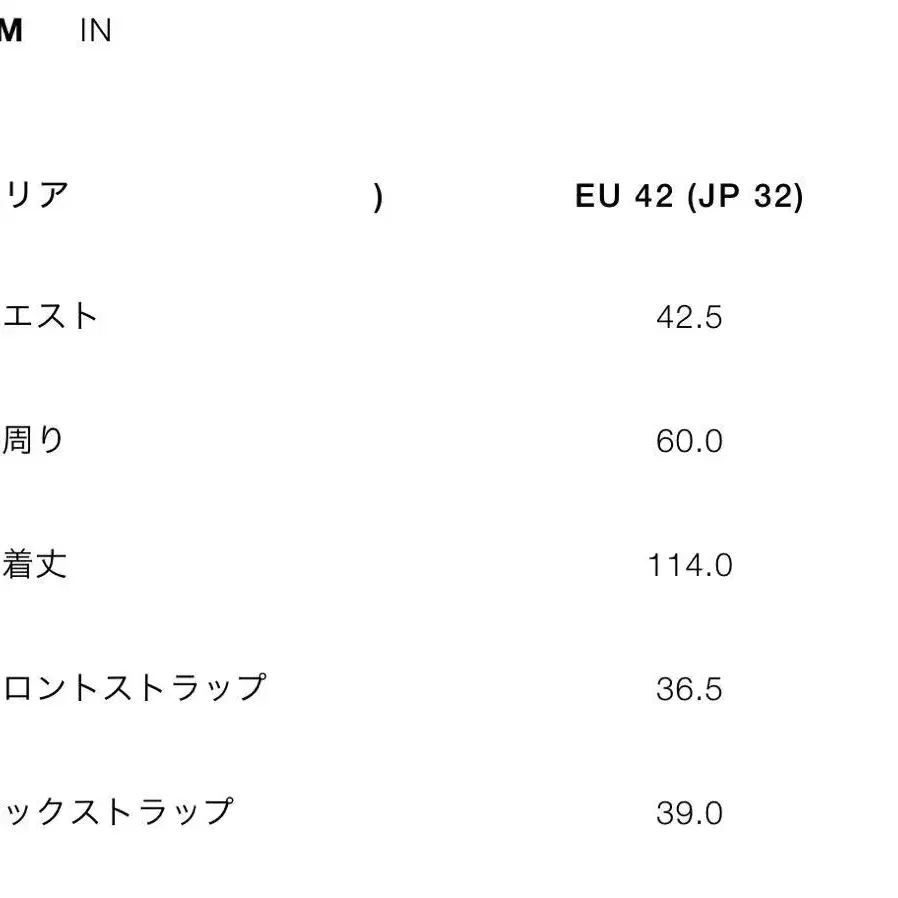The width and height of the screenshot is (898, 898).
Task: Click the (JP 32) size text
Action: pos(745,197)
